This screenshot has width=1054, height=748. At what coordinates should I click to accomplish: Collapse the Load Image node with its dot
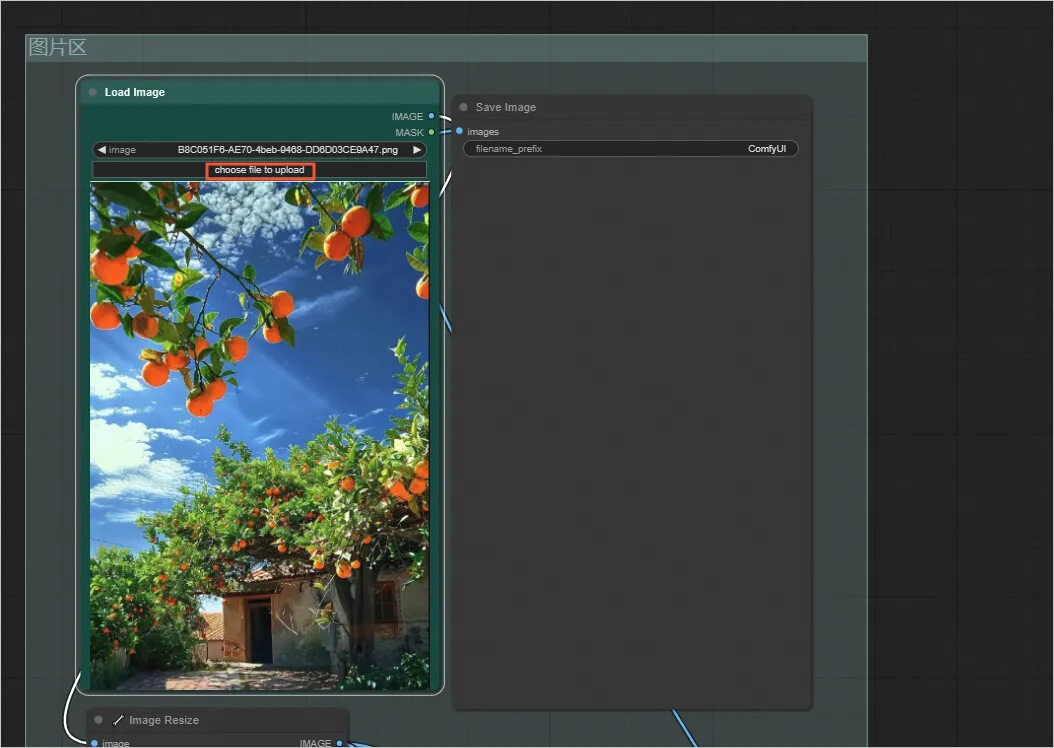(x=93, y=92)
